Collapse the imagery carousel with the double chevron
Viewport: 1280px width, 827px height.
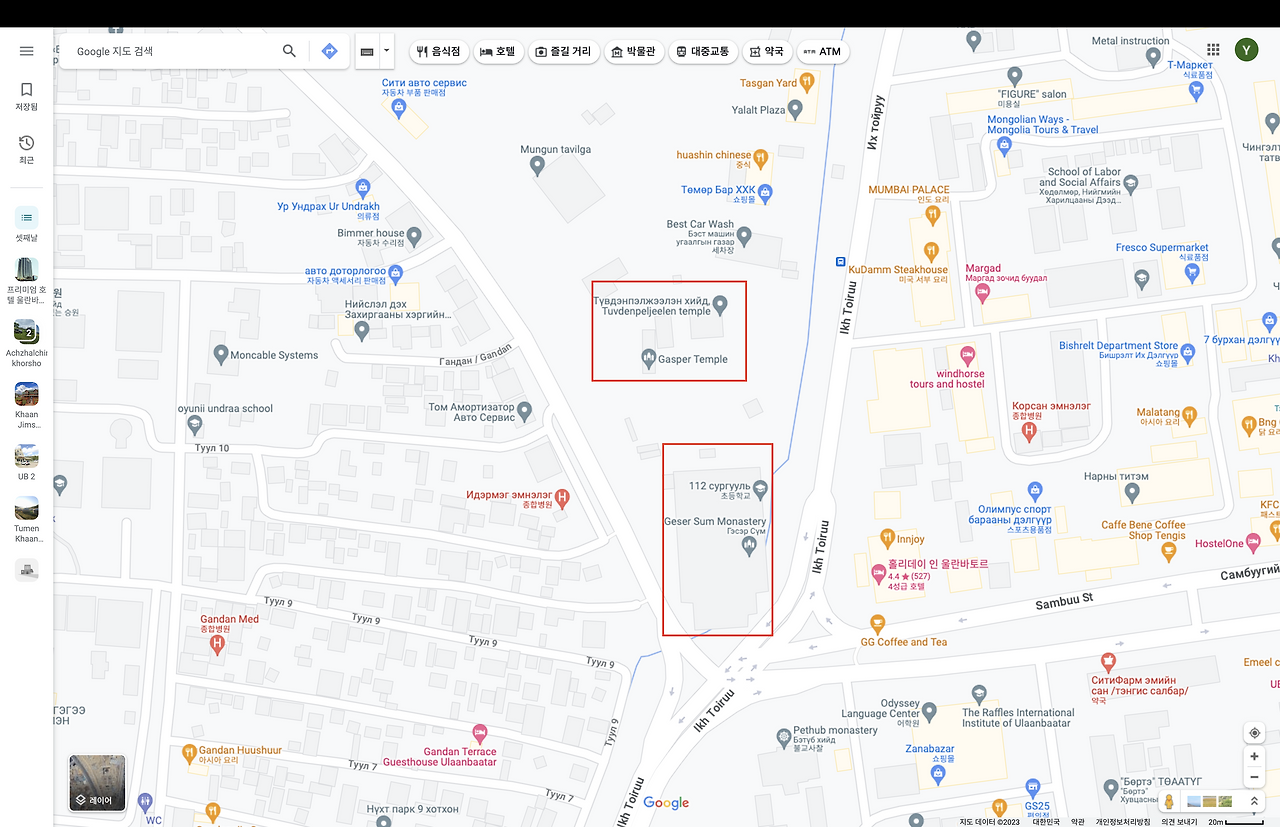1254,801
